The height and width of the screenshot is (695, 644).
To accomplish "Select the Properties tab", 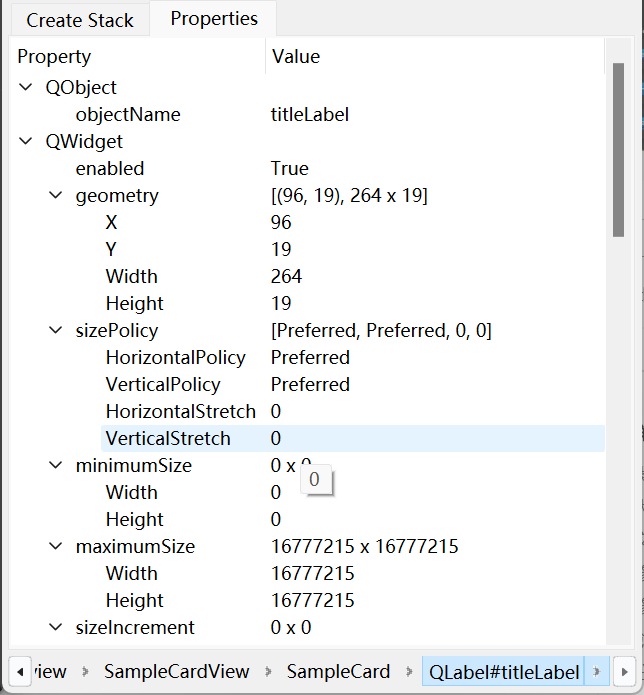I will [x=214, y=19].
